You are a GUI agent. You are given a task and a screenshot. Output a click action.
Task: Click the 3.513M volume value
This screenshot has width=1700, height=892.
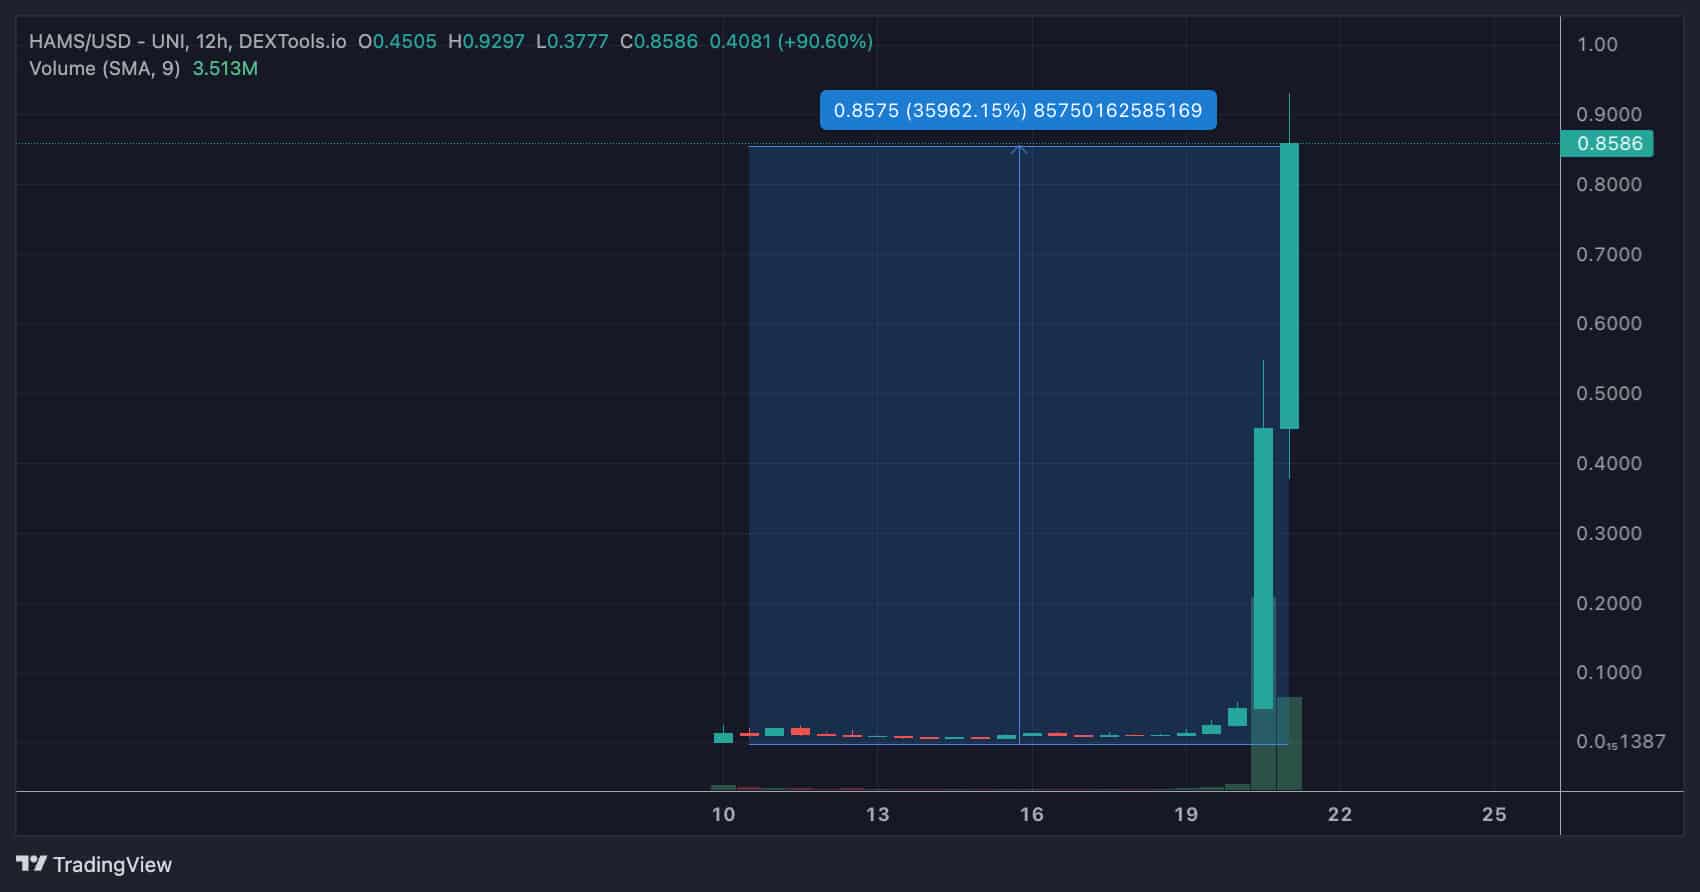point(225,68)
